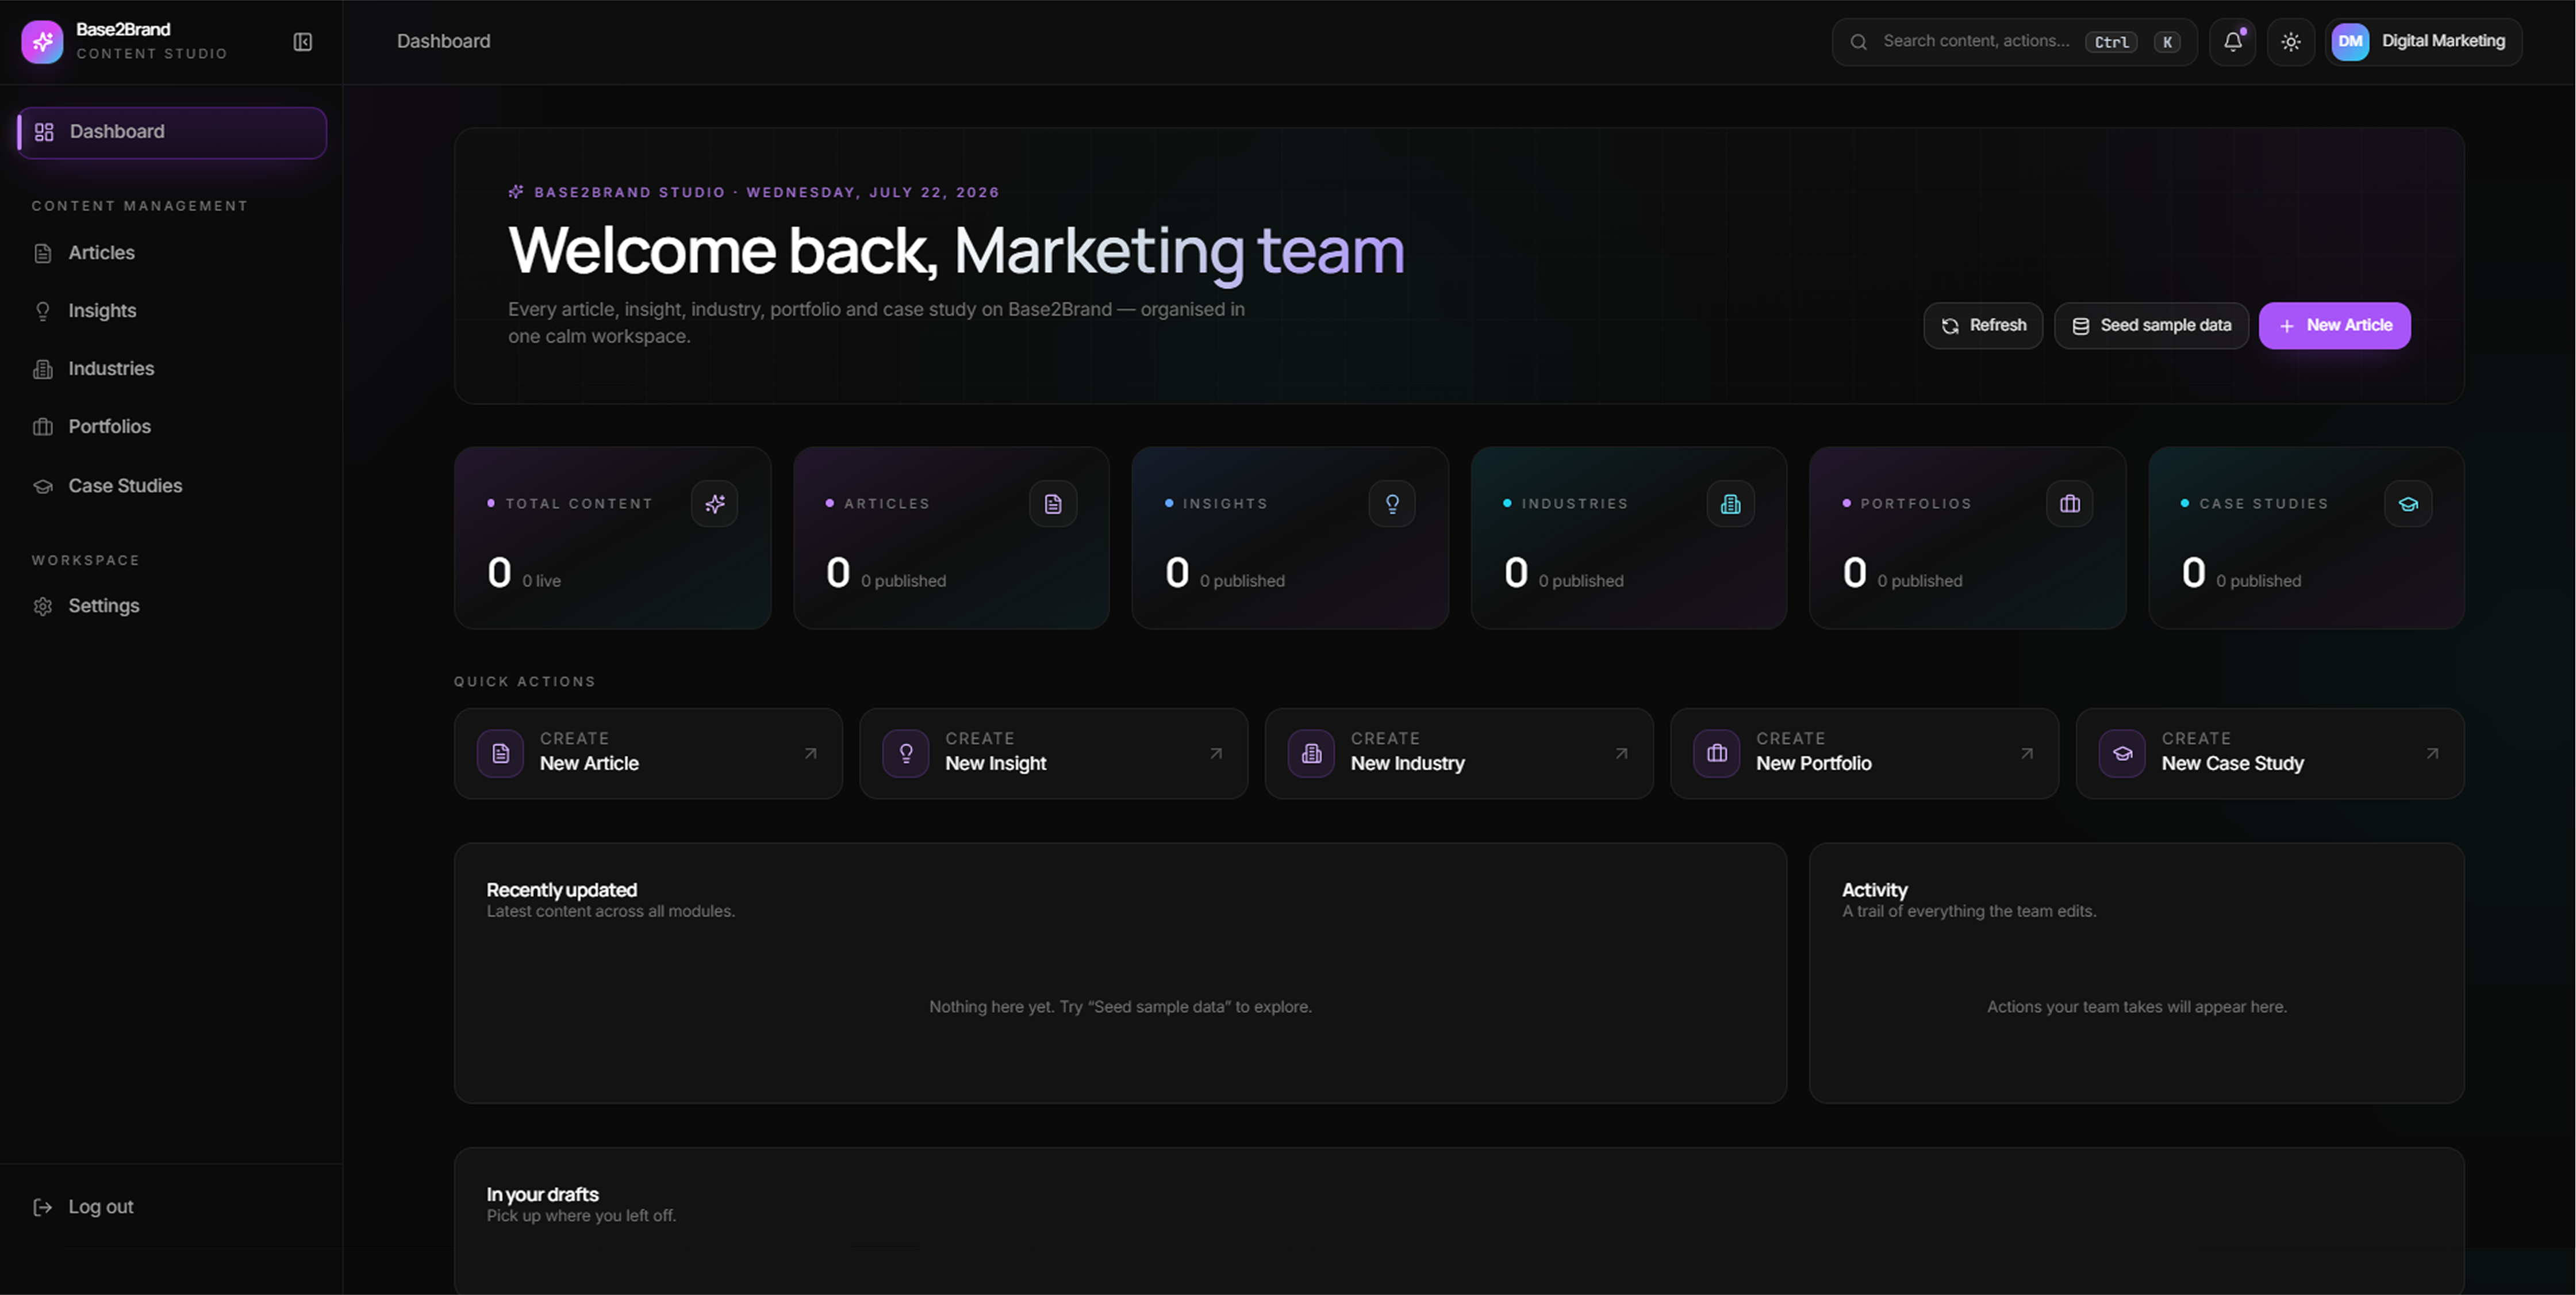Click the briefcase icon on Portfolios stat card
2576x1295 pixels.
point(2069,504)
